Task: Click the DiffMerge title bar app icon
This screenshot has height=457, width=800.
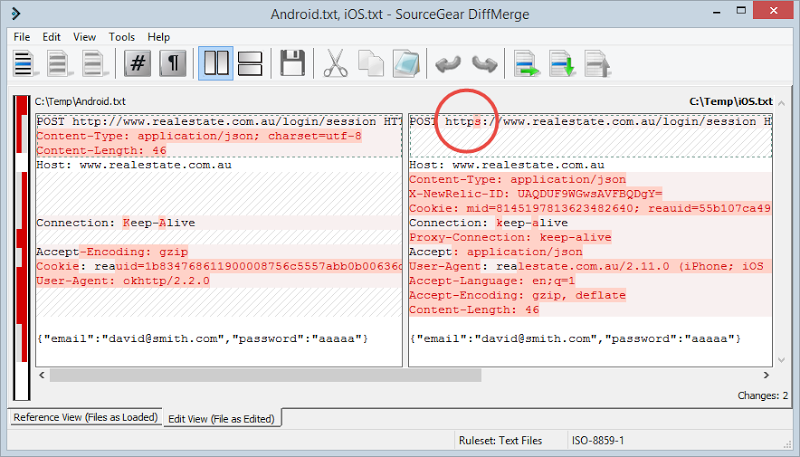Action: (x=16, y=13)
